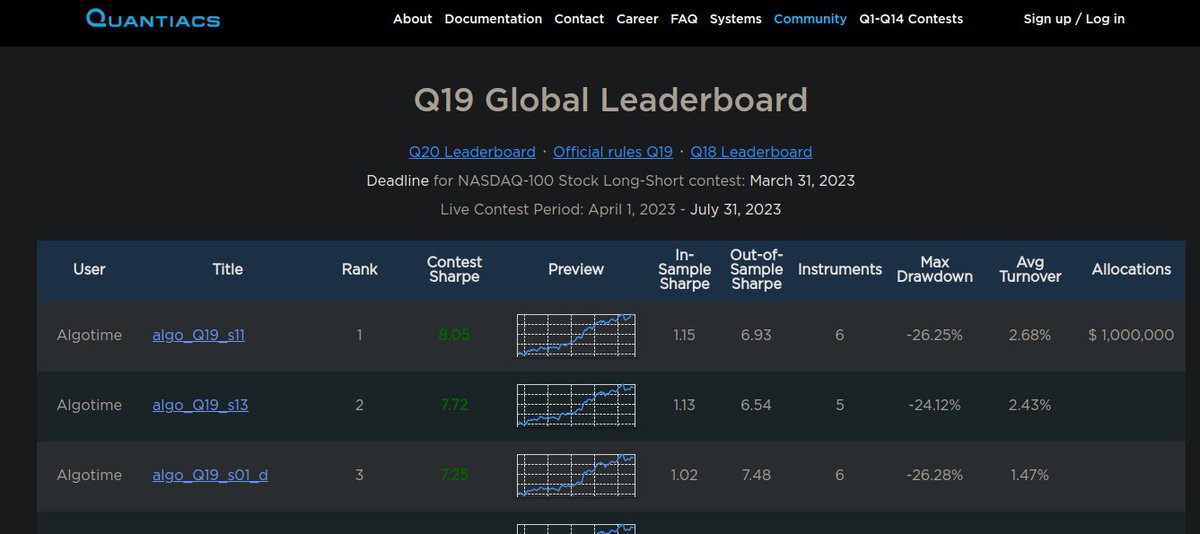The height and width of the screenshot is (534, 1200).
Task: Open the Systems page
Action: (x=735, y=19)
